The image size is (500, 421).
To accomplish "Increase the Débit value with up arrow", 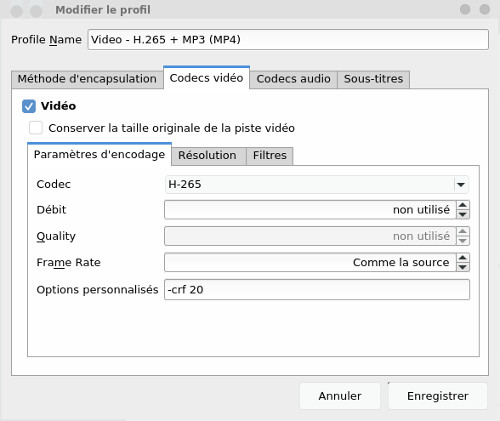I will pyautogui.click(x=463, y=205).
